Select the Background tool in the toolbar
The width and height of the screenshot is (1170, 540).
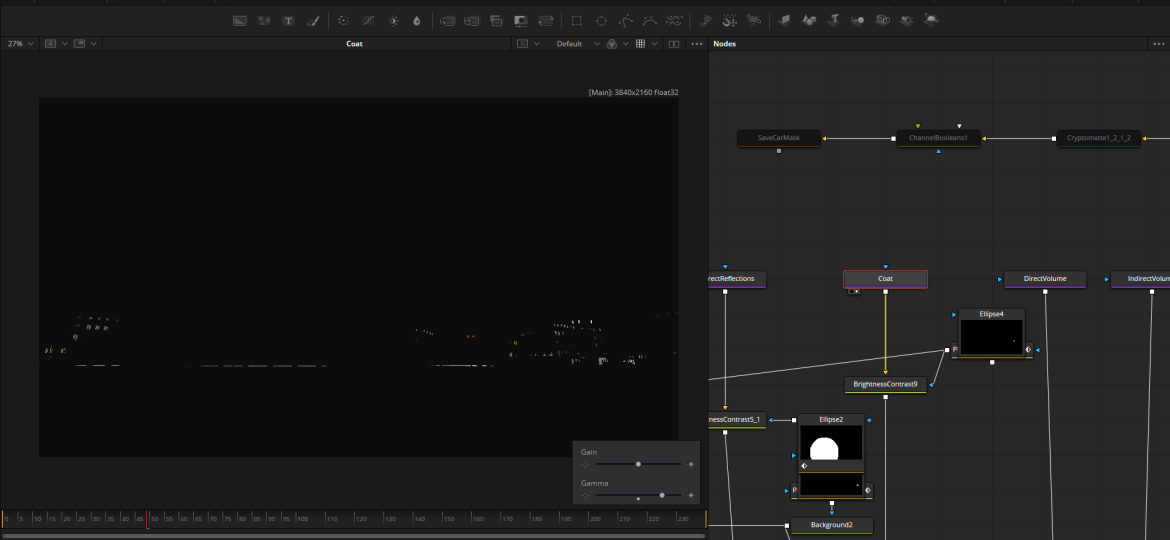[x=240, y=20]
